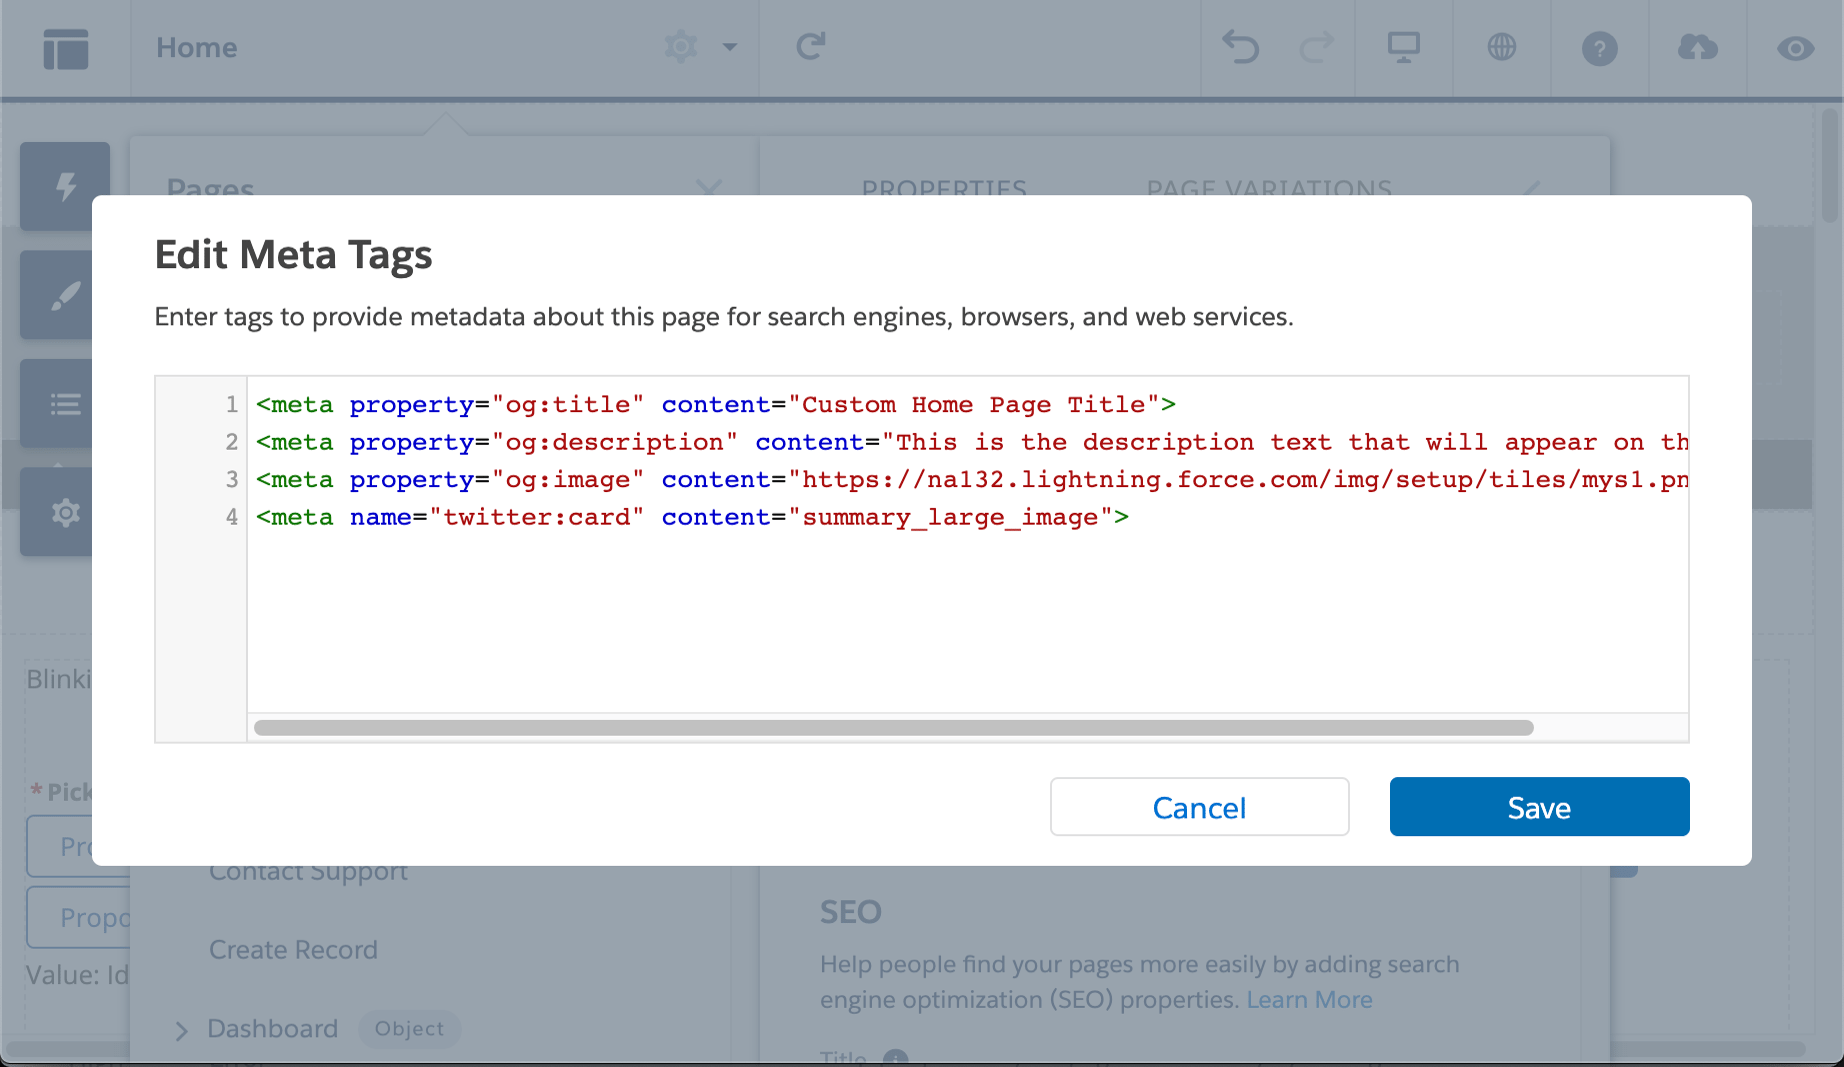1844x1067 pixels.
Task: Expand the Dashboard page tree item
Action: pyautogui.click(x=181, y=1030)
